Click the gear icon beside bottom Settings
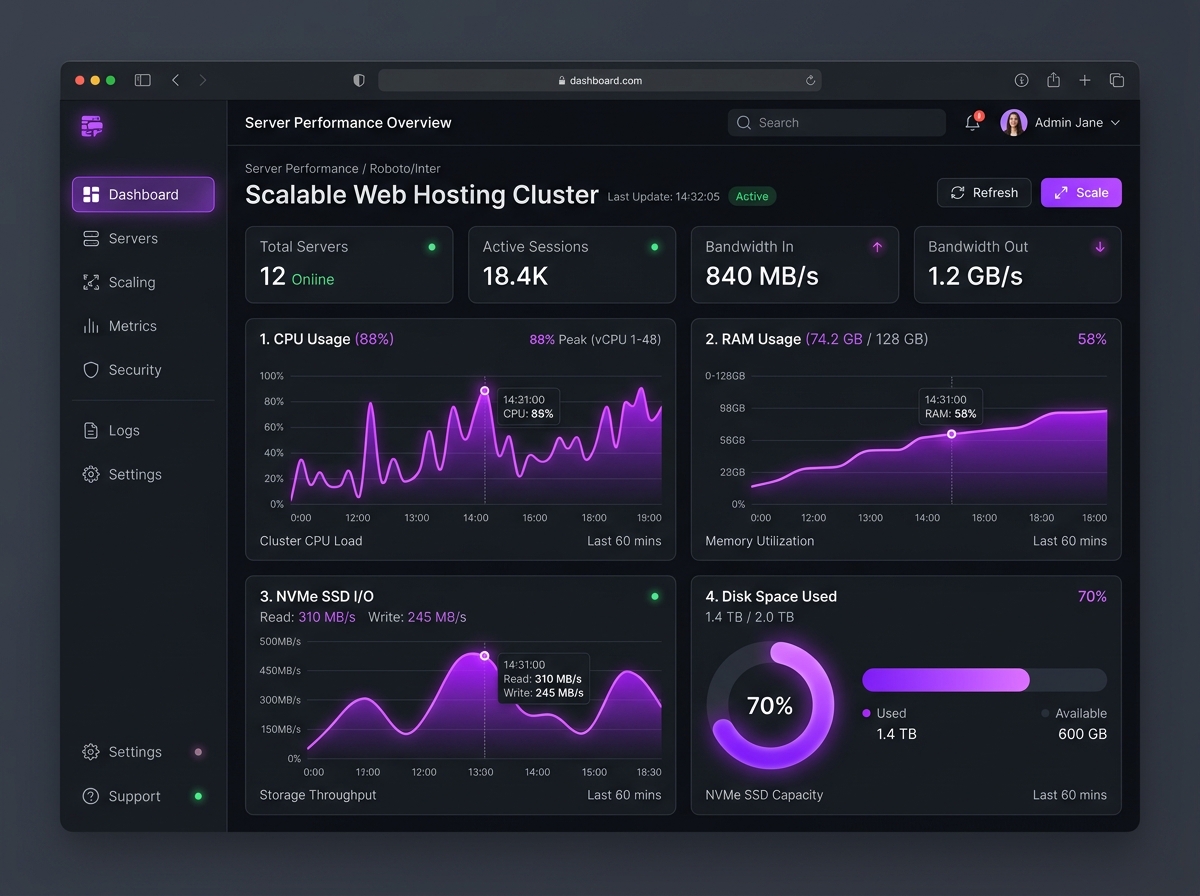This screenshot has height=896, width=1200. (x=91, y=752)
